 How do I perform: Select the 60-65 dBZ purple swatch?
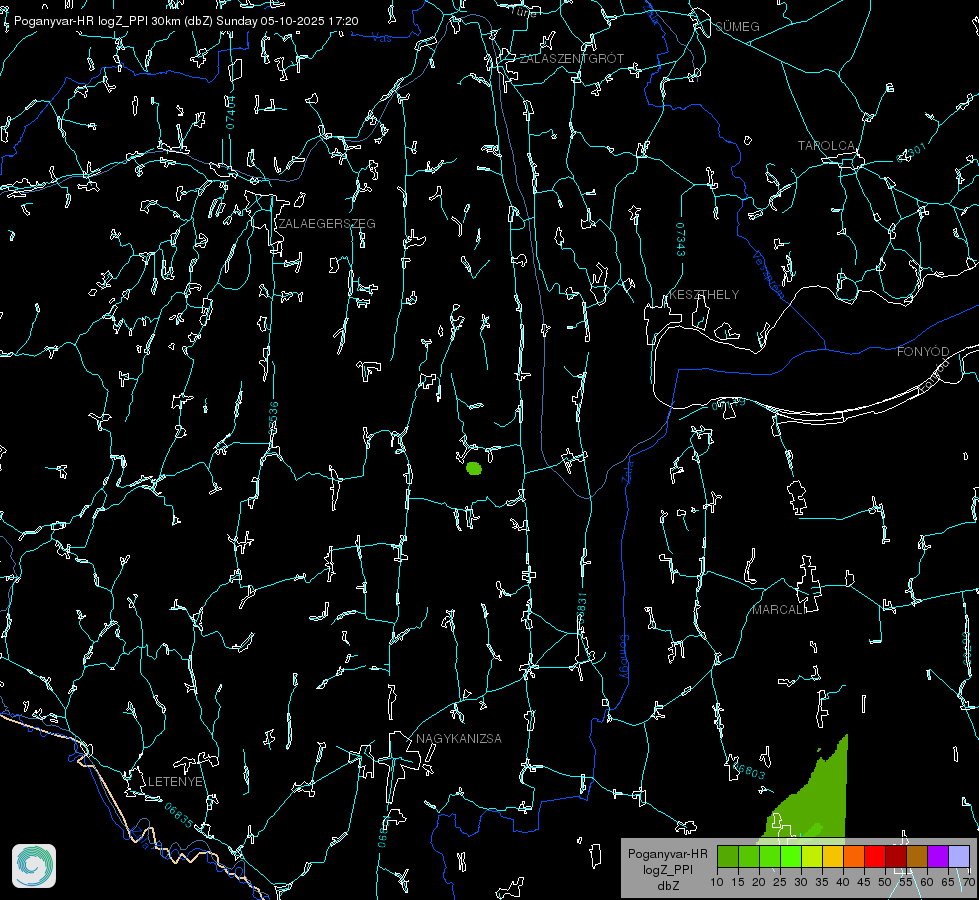point(938,856)
